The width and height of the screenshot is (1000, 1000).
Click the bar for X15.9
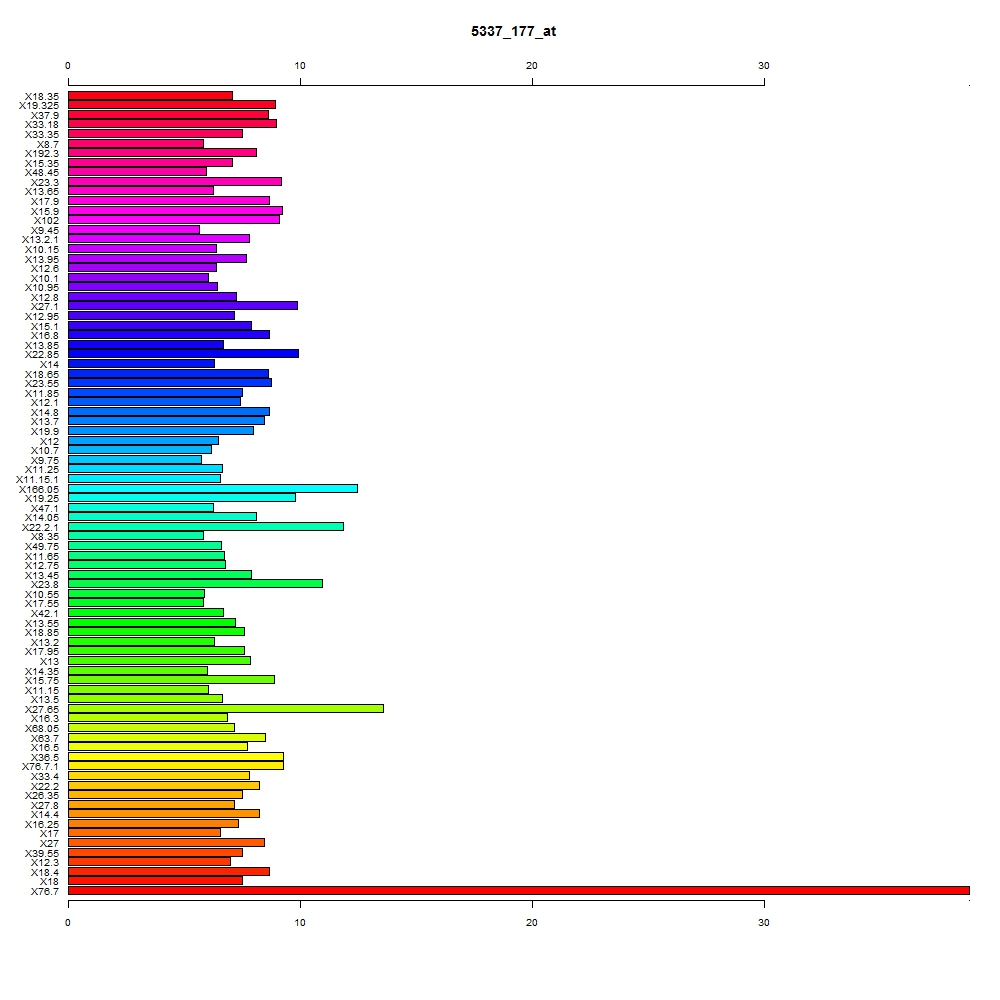point(175,210)
